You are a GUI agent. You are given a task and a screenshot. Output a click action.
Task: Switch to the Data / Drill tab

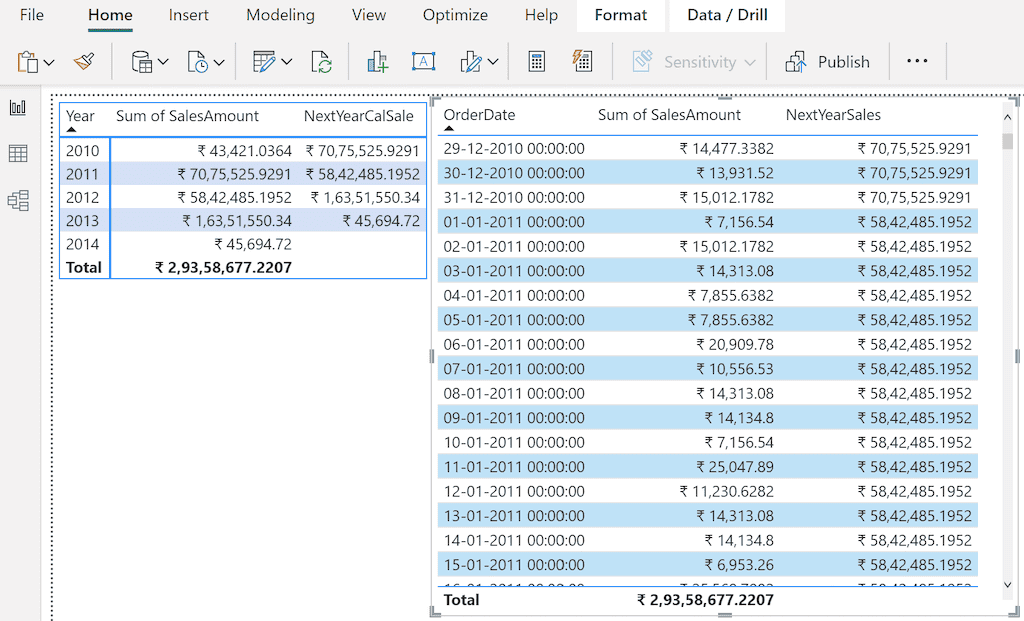click(x=727, y=15)
